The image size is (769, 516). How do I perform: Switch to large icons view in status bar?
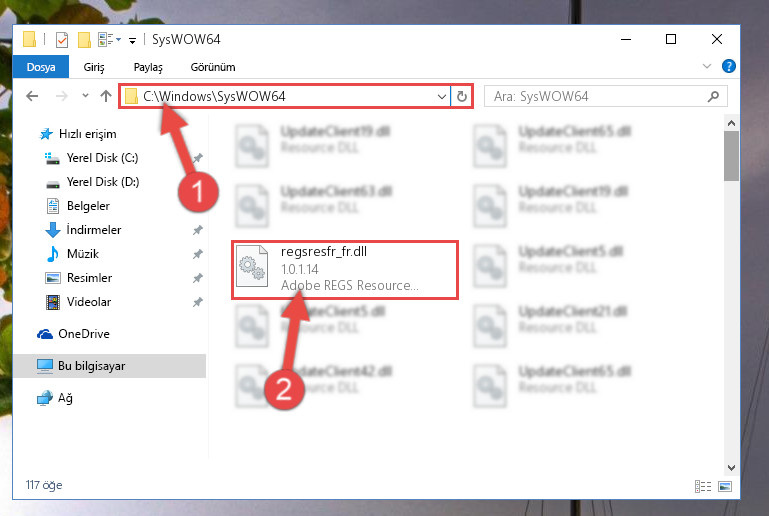tap(724, 486)
